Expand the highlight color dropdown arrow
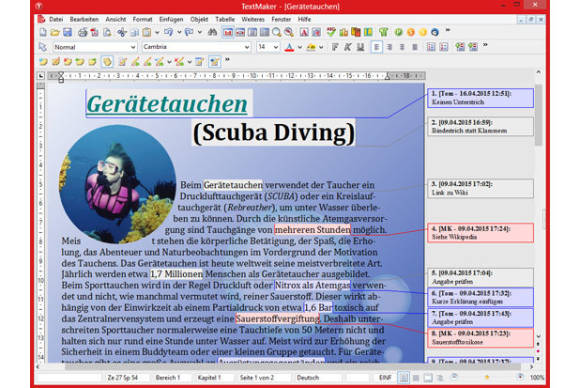The width and height of the screenshot is (580, 388). pyautogui.click(x=321, y=47)
